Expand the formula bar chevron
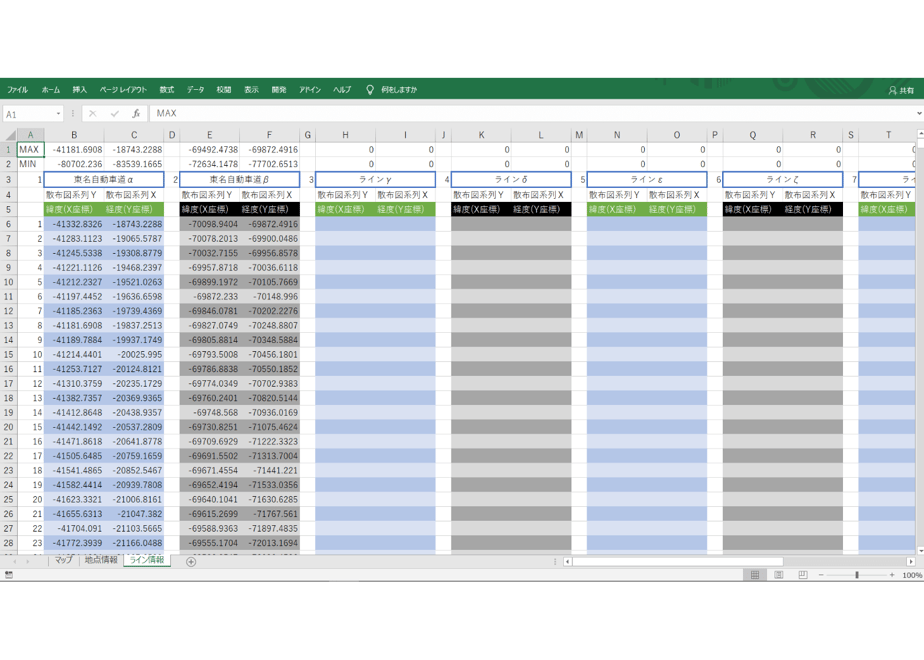 tap(919, 113)
